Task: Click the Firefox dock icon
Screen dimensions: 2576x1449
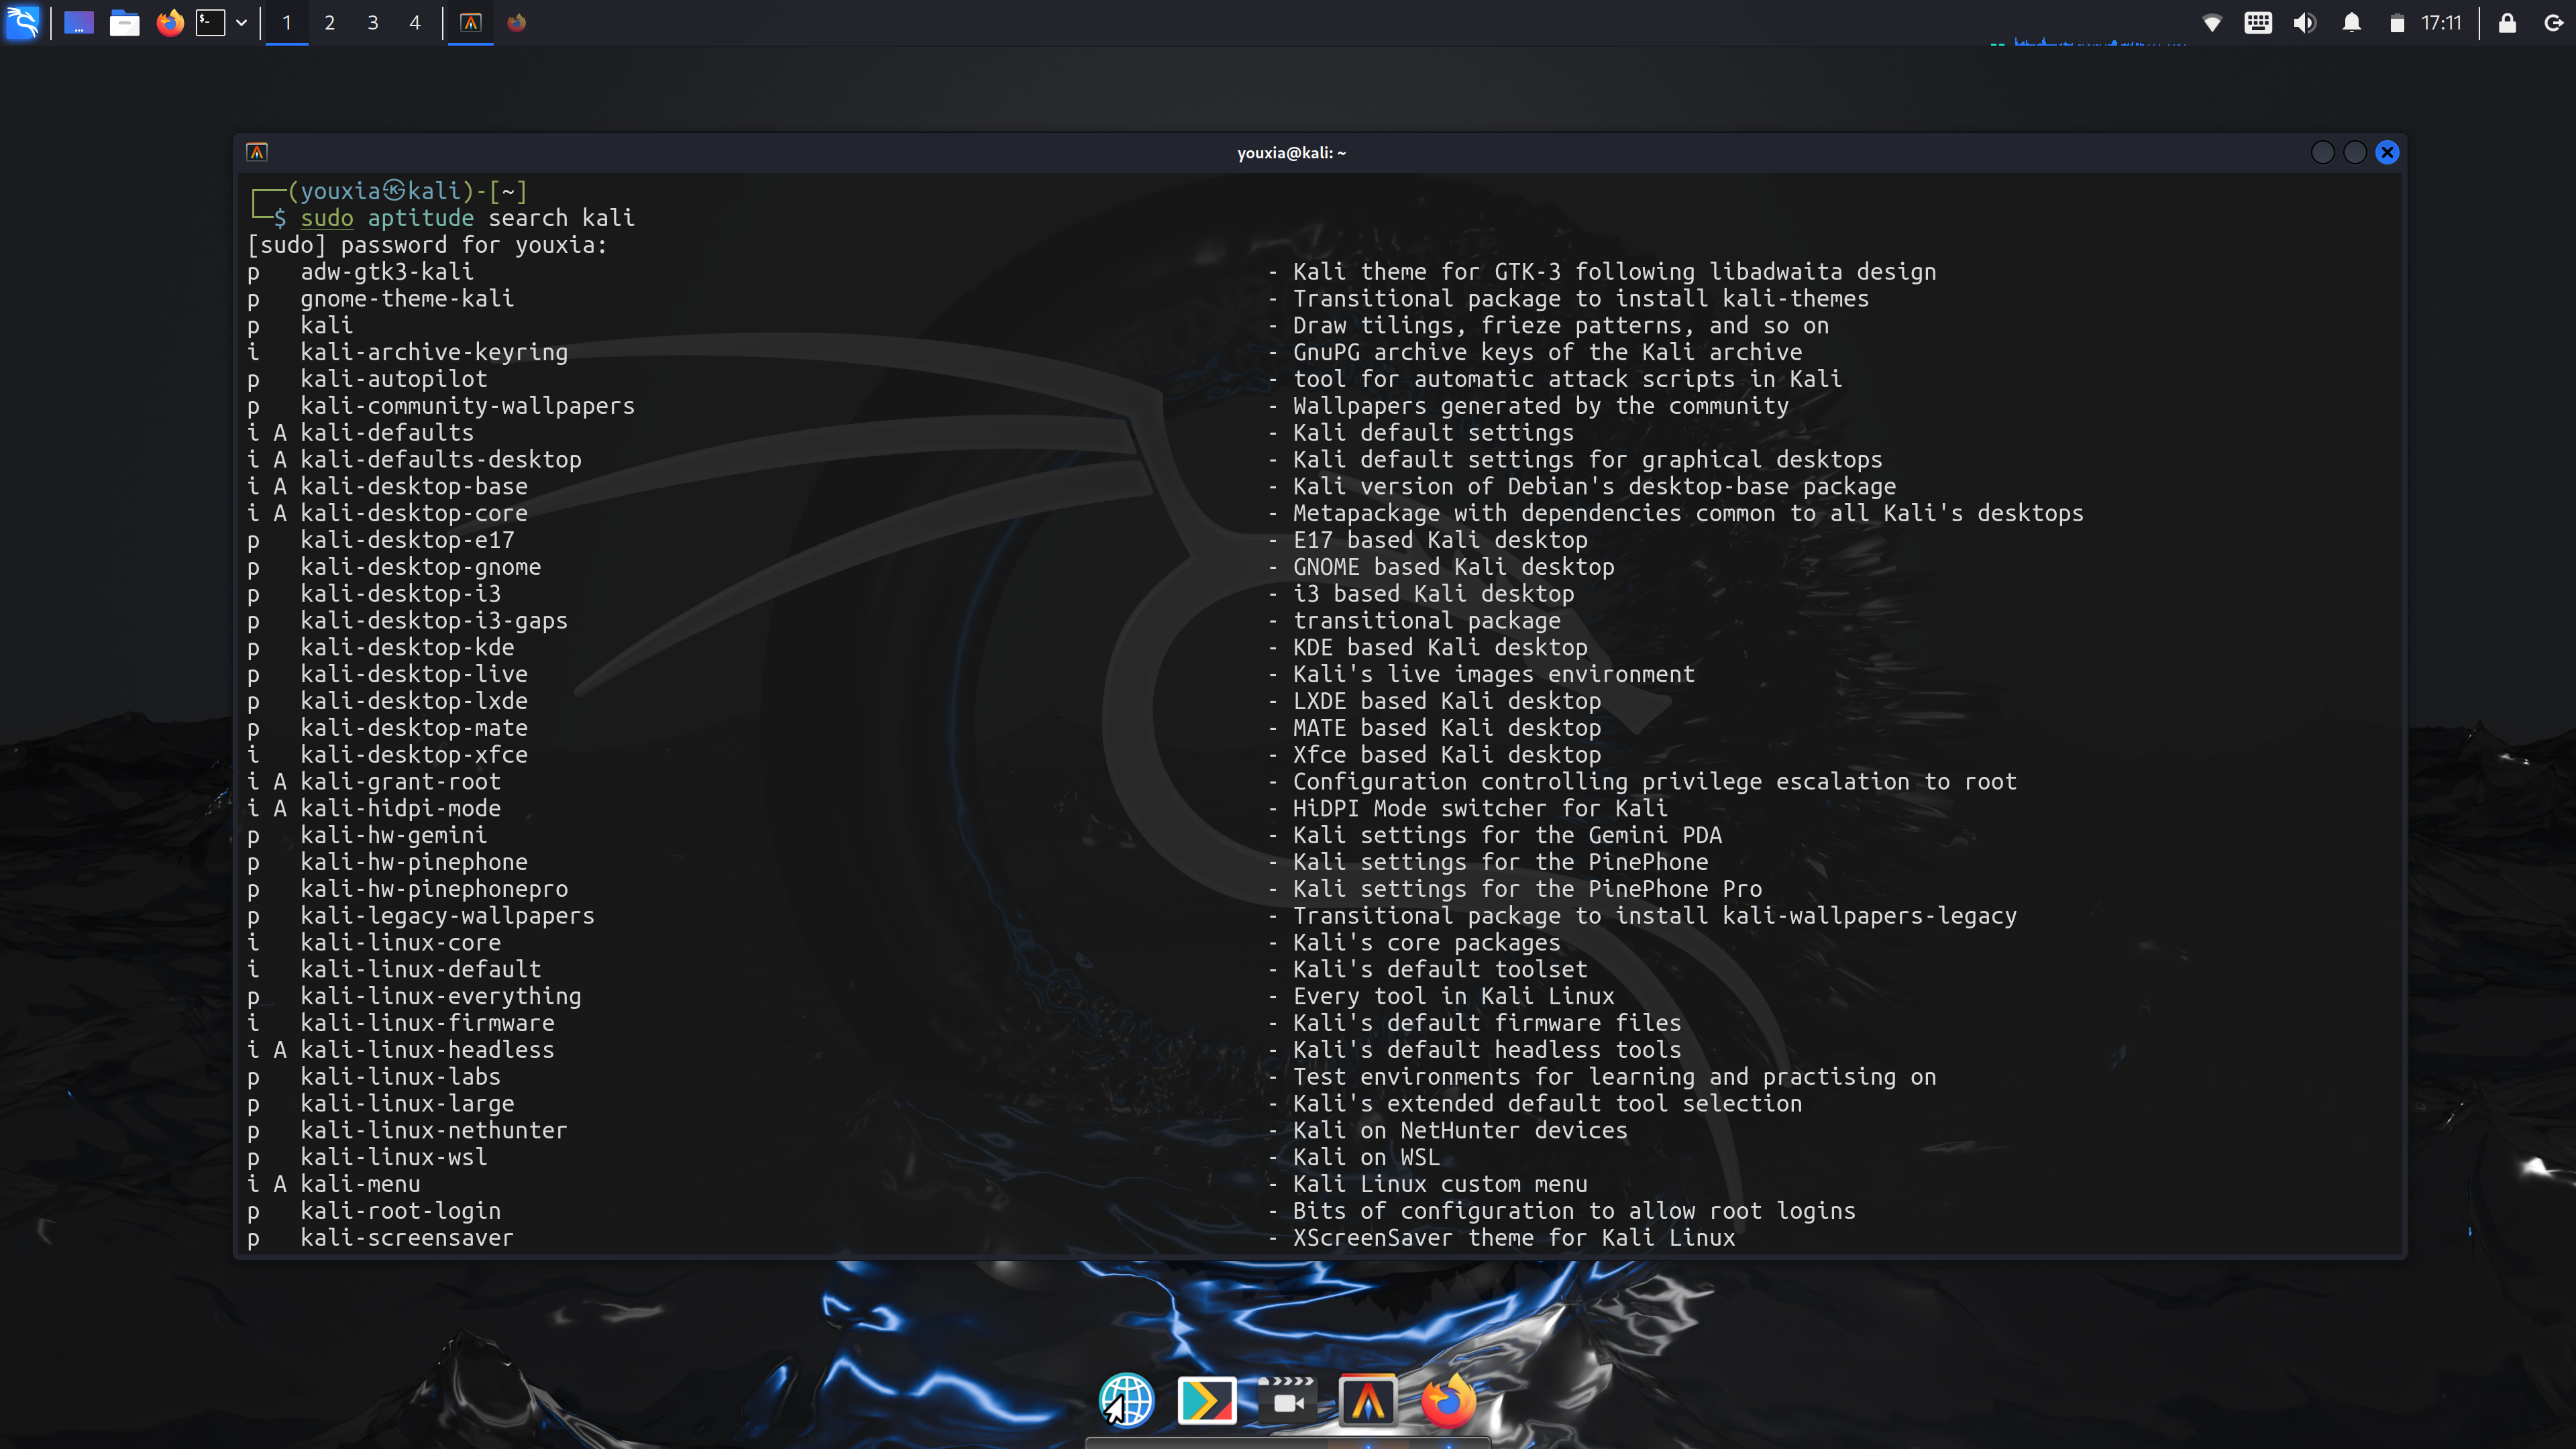Action: point(1448,1400)
